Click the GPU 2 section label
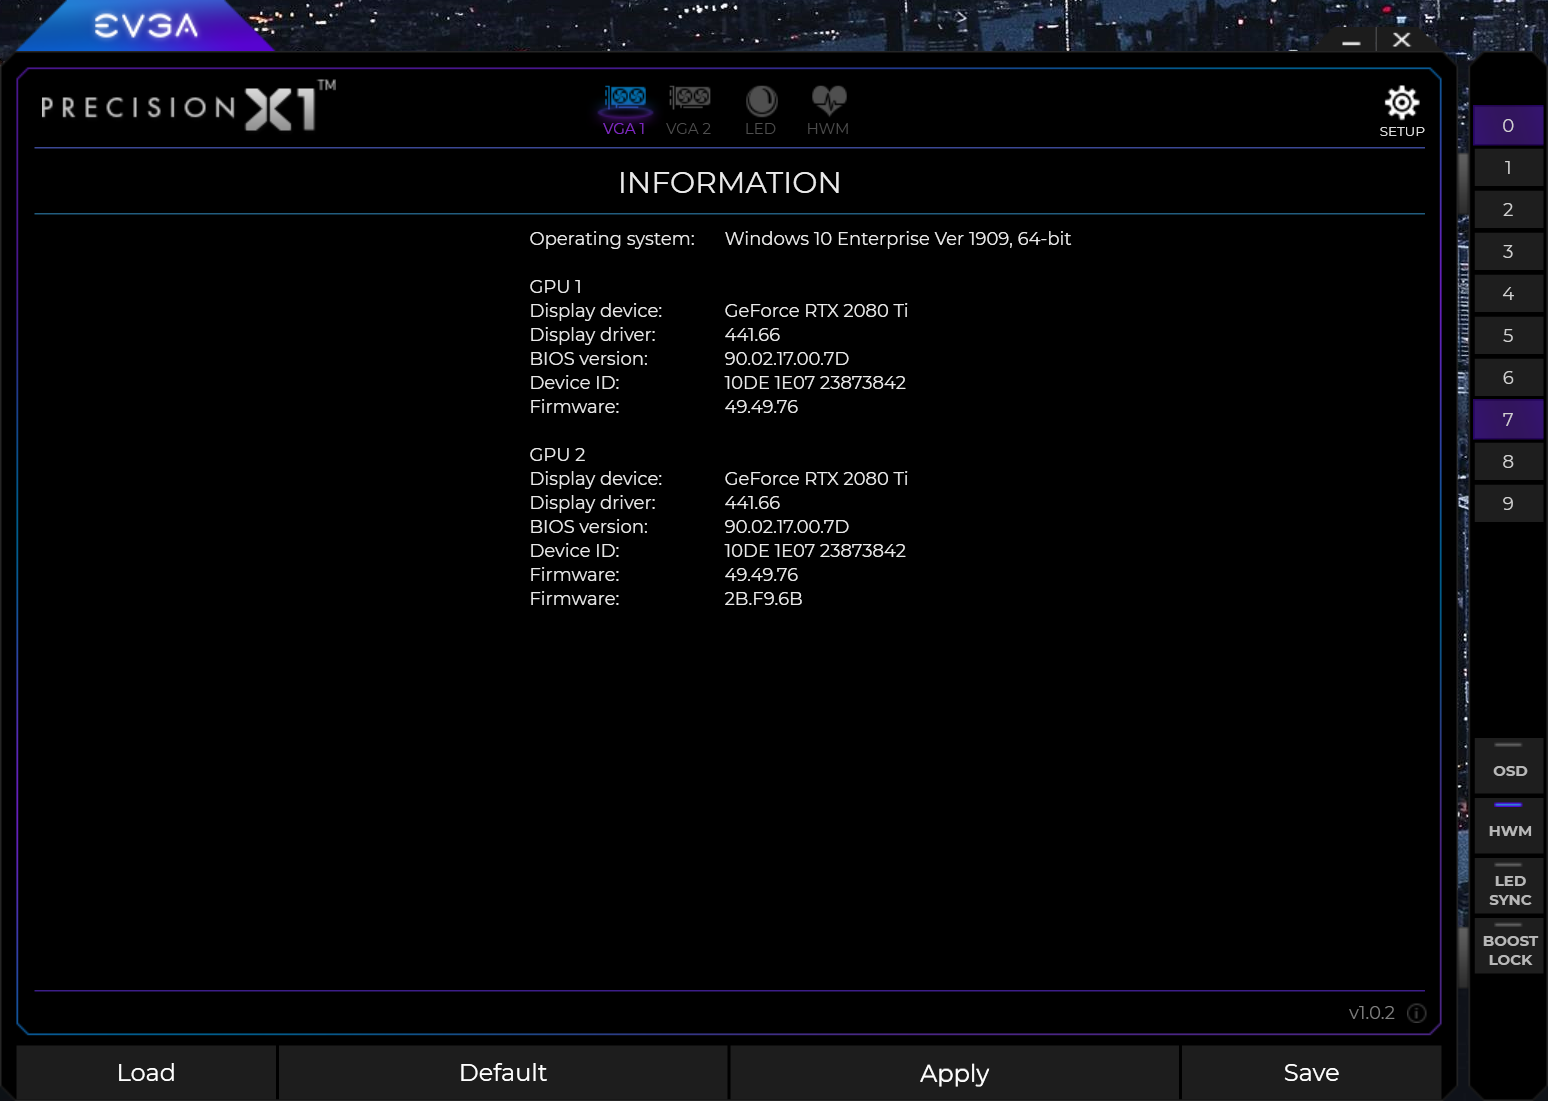Image resolution: width=1548 pixels, height=1101 pixels. point(557,455)
